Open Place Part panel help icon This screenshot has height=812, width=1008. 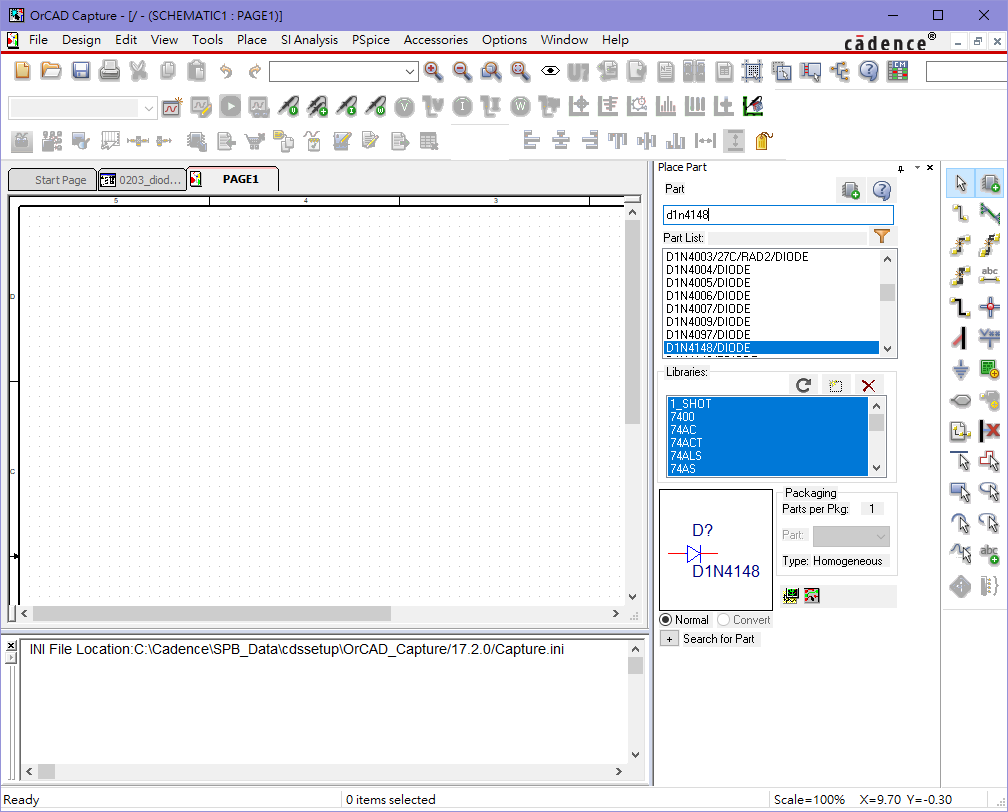[882, 190]
